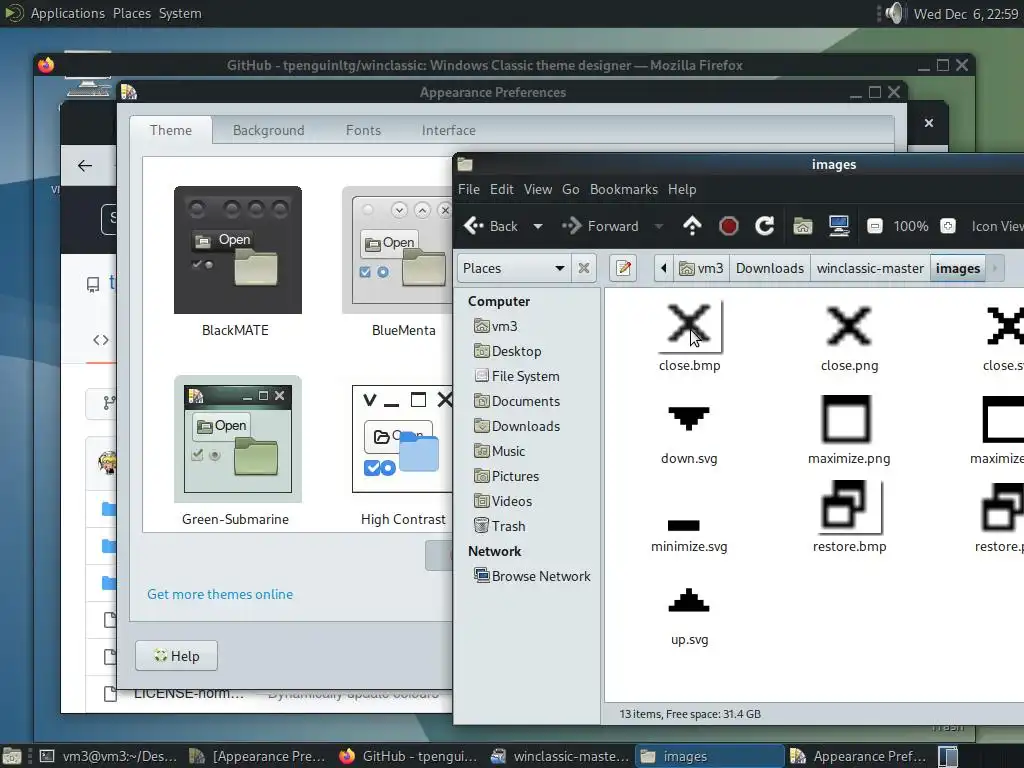Click Browse Network in the sidebar
Image resolution: width=1024 pixels, height=768 pixels.
coord(532,576)
